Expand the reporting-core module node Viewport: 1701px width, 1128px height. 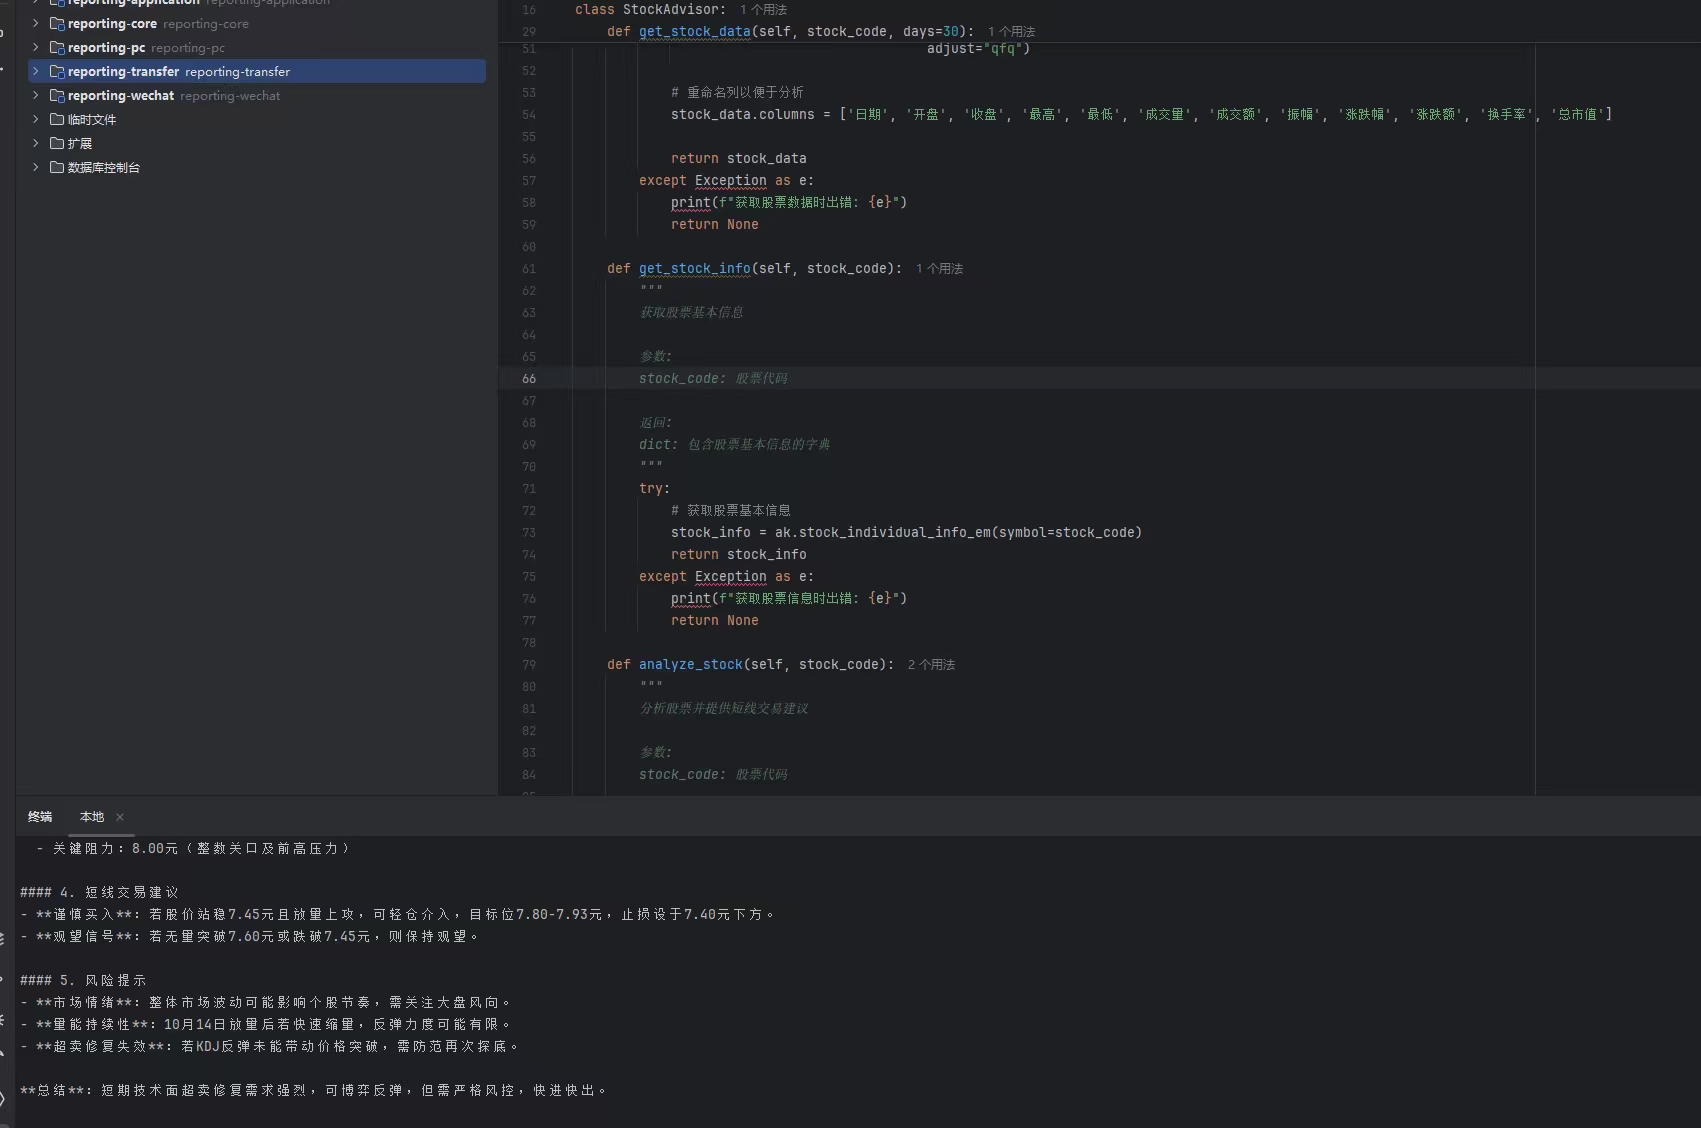click(x=36, y=23)
